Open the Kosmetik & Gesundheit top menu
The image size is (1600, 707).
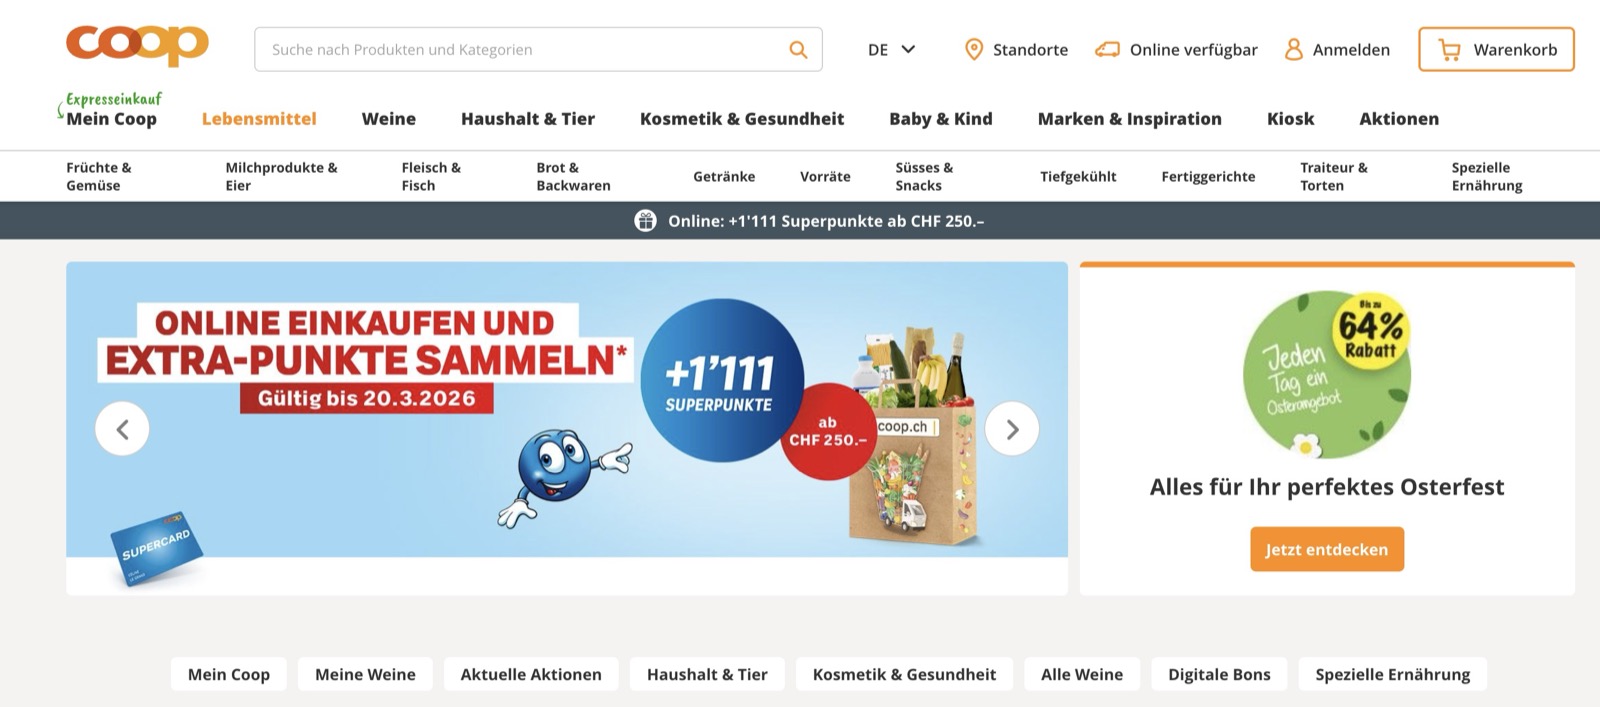[x=742, y=119]
